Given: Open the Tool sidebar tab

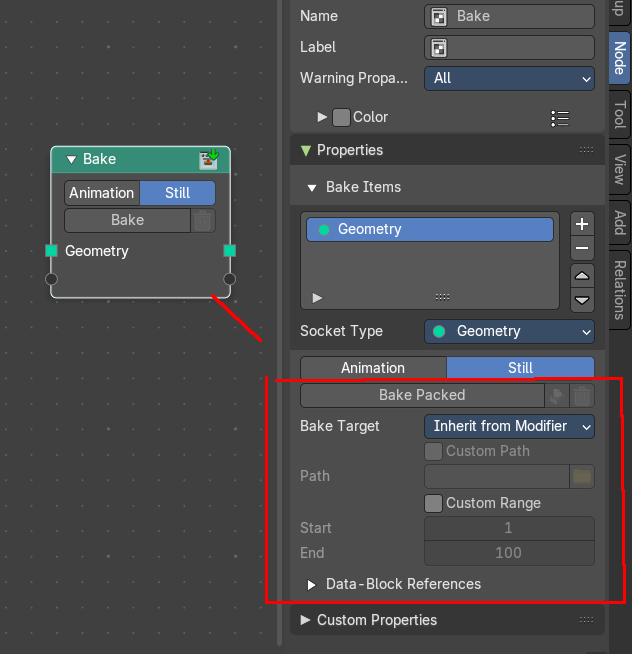Looking at the screenshot, I should (x=619, y=114).
